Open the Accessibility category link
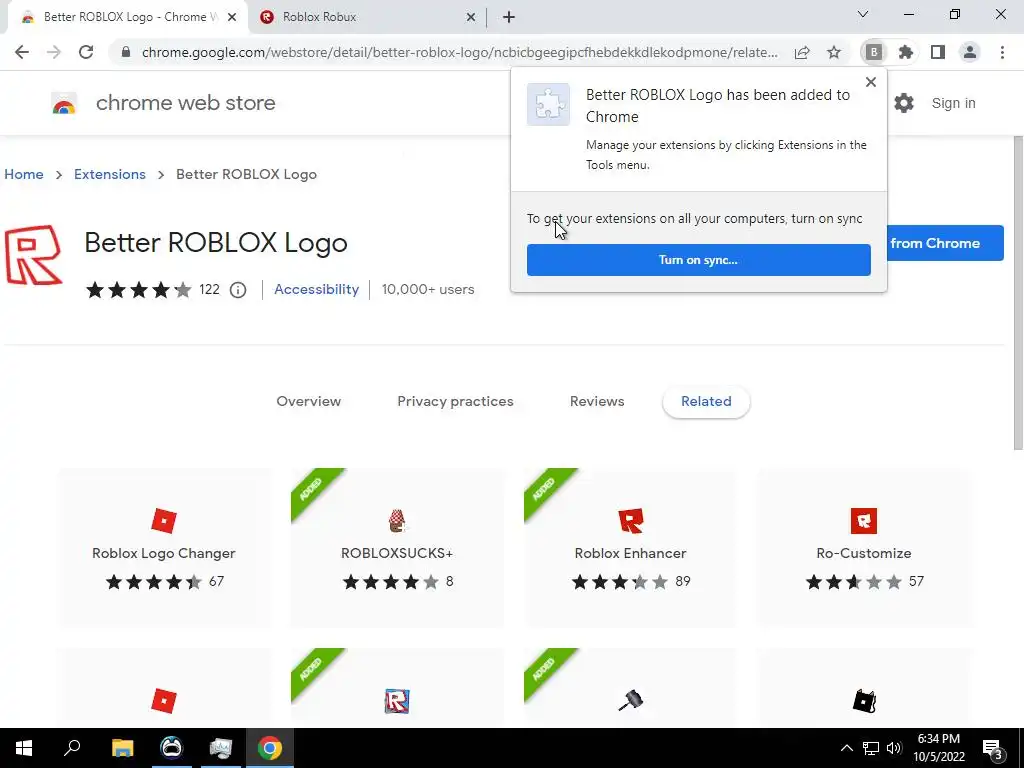Viewport: 1024px width, 768px height. click(316, 289)
